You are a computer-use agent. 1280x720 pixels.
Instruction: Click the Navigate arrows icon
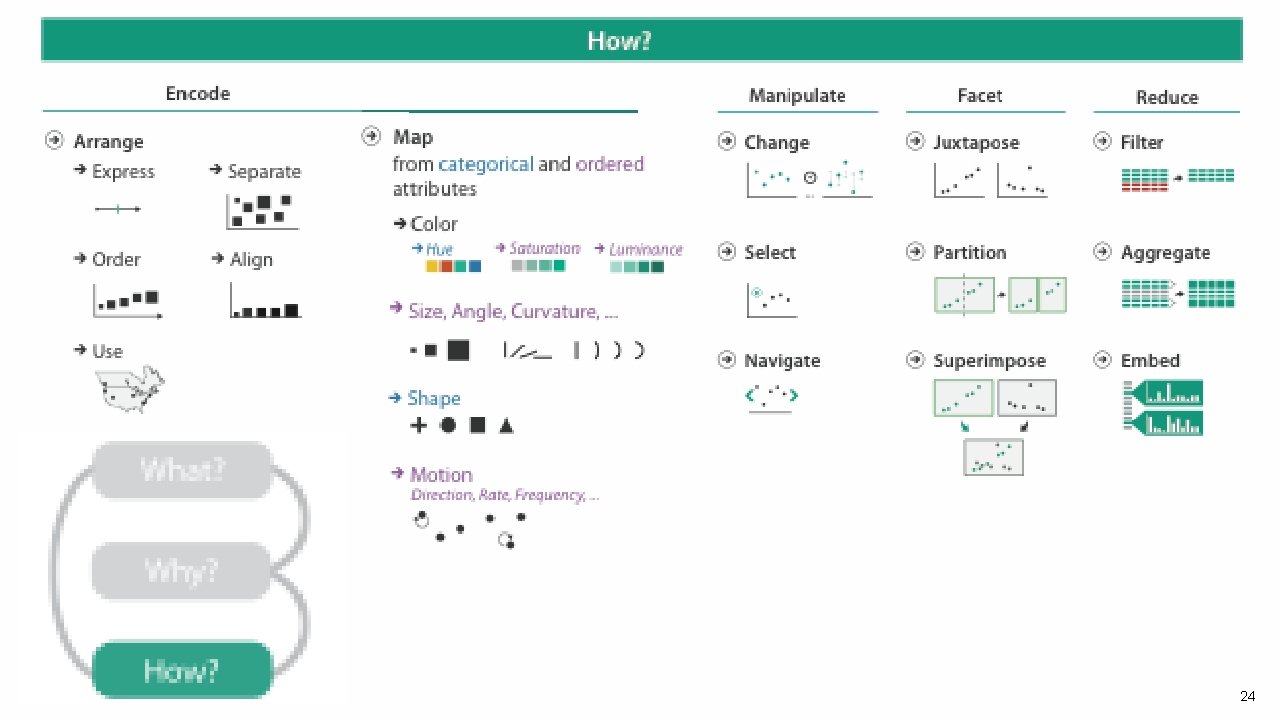tap(772, 398)
